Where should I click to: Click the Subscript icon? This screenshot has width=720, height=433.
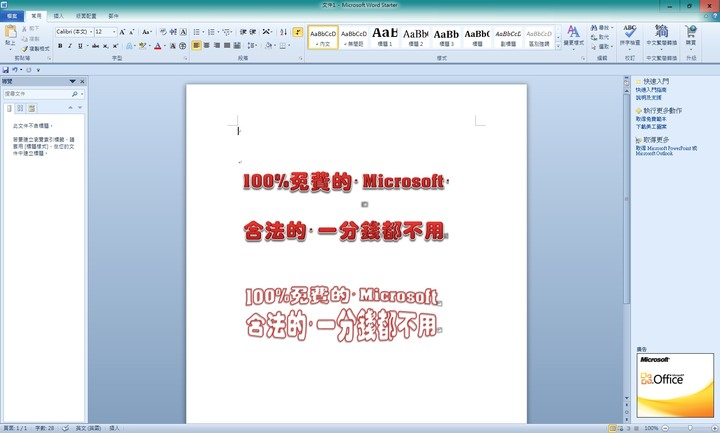[x=106, y=46]
